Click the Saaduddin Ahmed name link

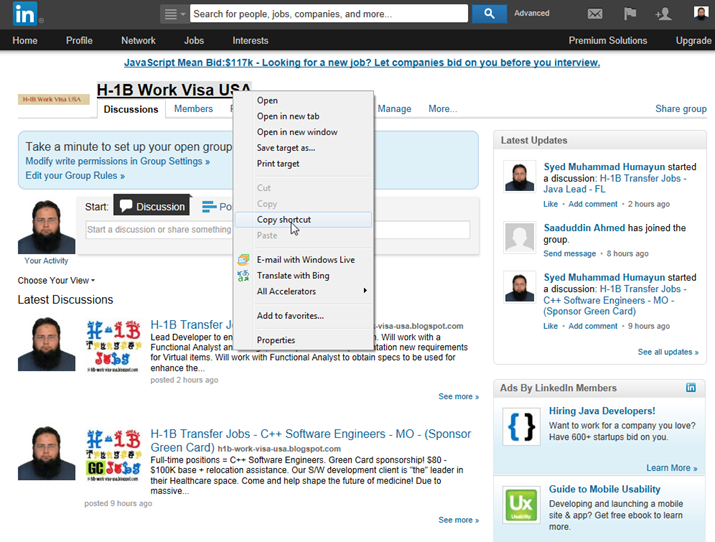click(584, 228)
